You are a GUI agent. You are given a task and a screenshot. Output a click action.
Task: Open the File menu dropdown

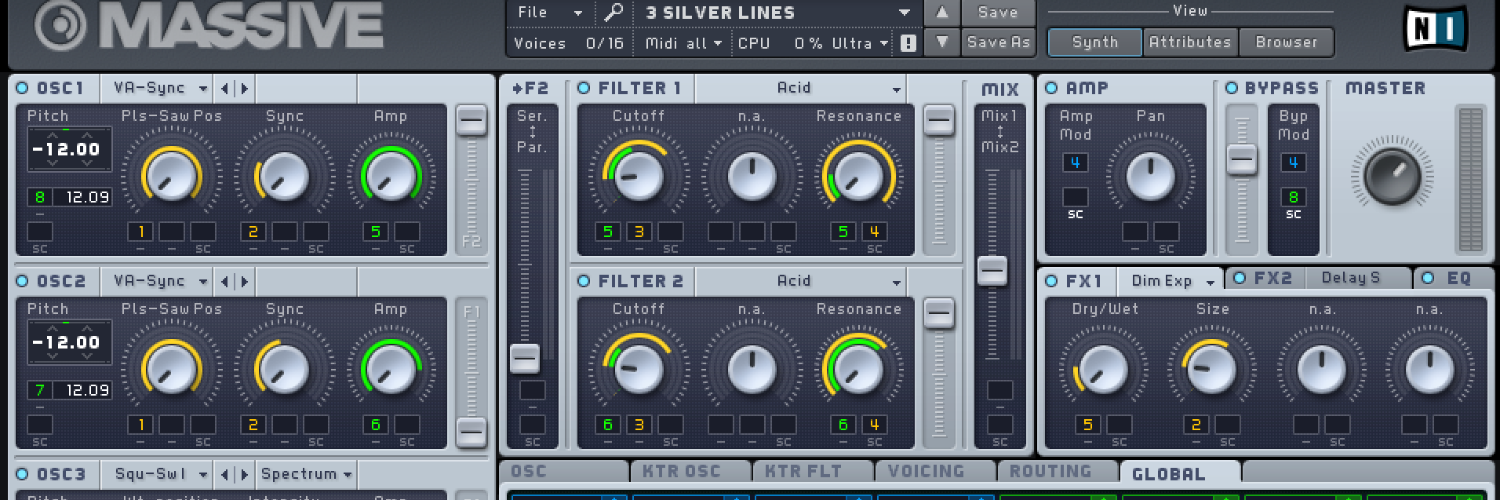(551, 13)
